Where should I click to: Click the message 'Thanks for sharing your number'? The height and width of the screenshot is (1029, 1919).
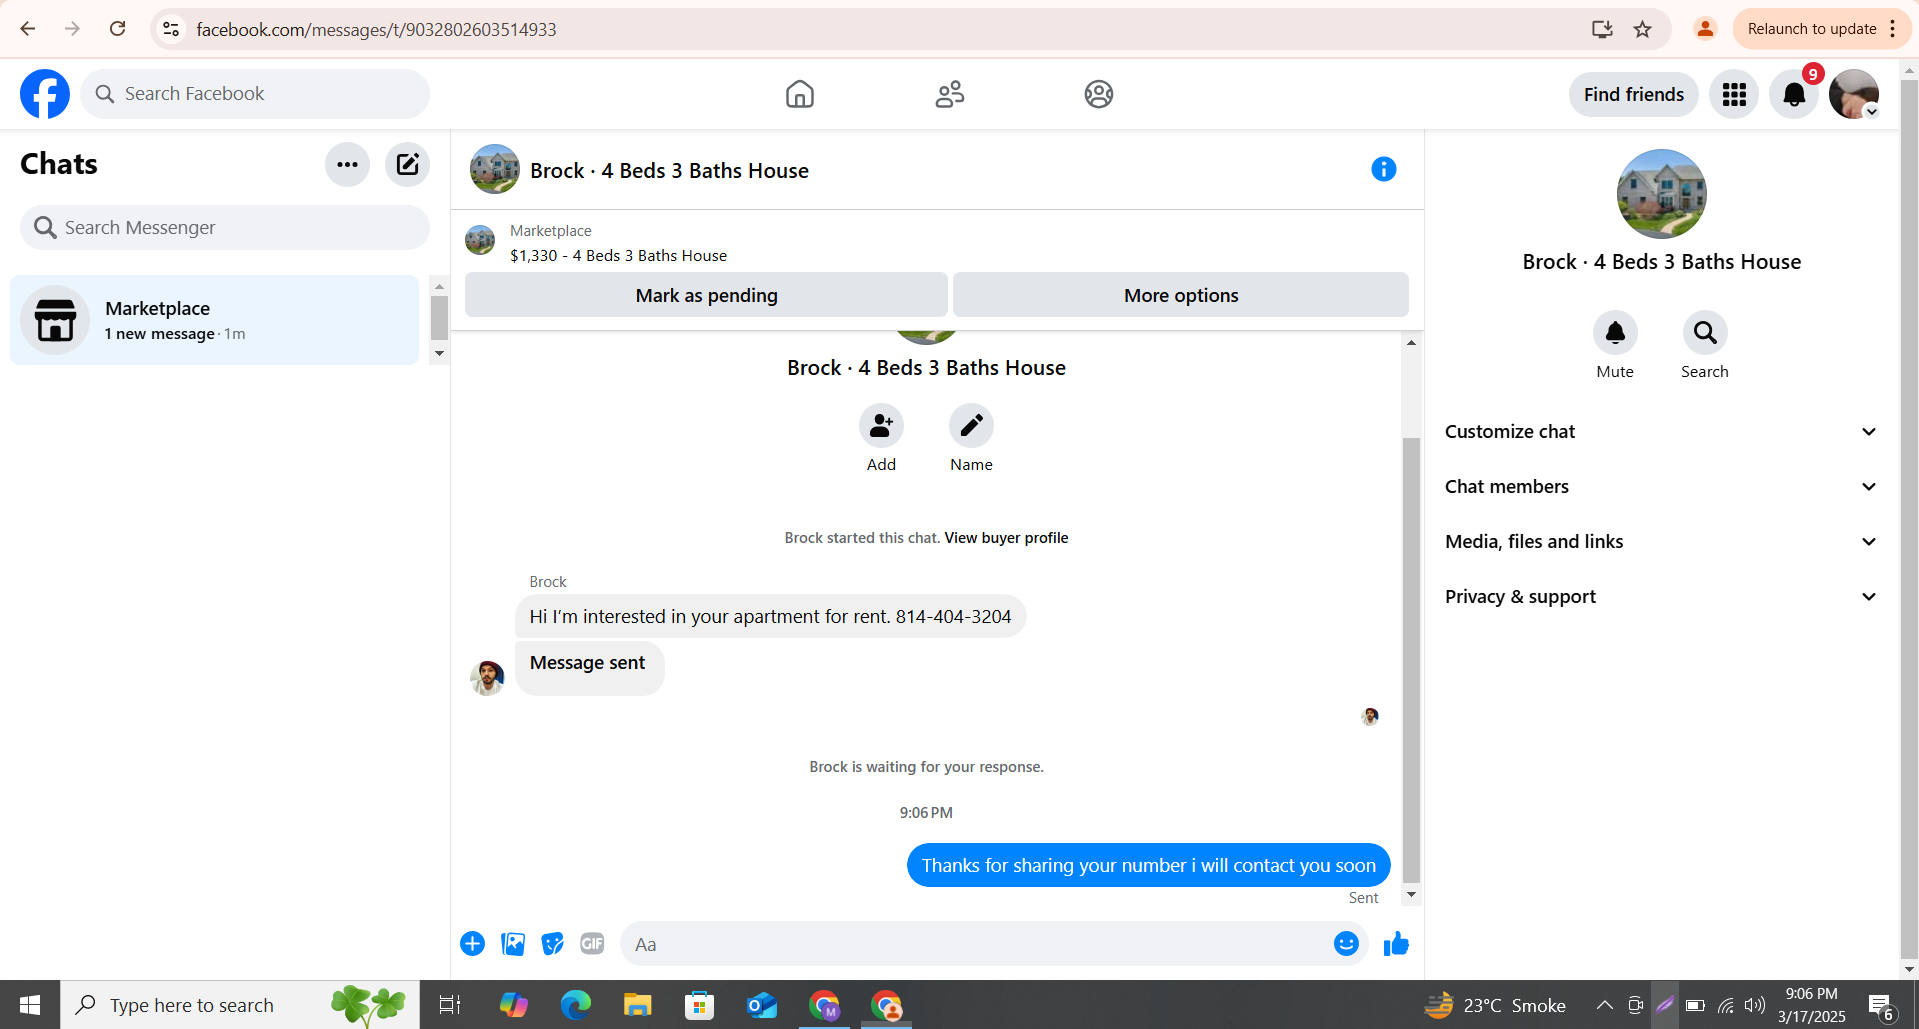click(1148, 866)
